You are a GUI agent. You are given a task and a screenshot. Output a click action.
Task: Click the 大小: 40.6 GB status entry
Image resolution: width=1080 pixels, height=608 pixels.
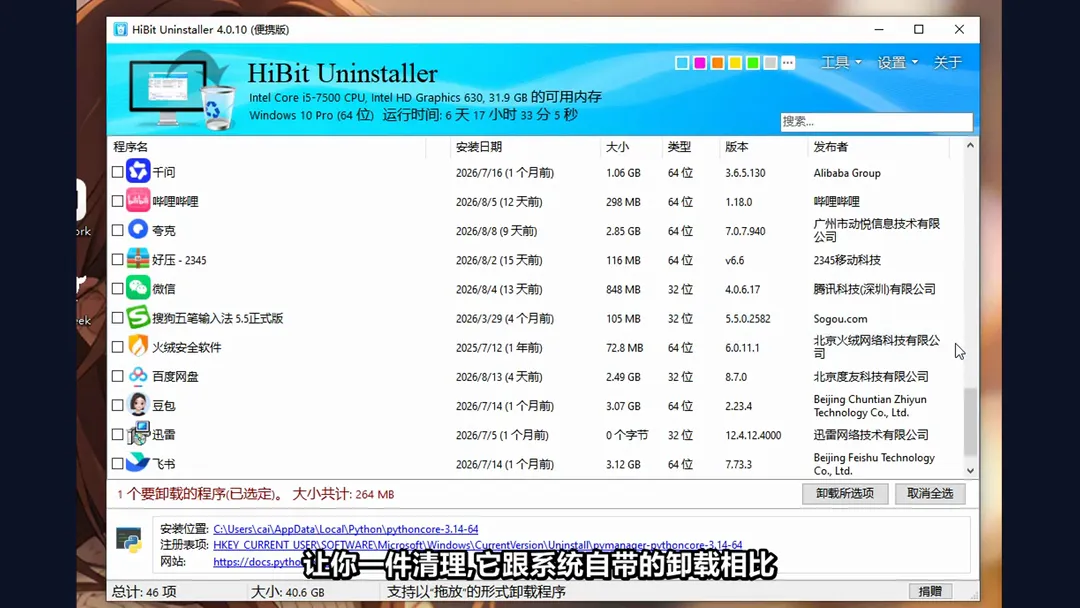pos(287,591)
